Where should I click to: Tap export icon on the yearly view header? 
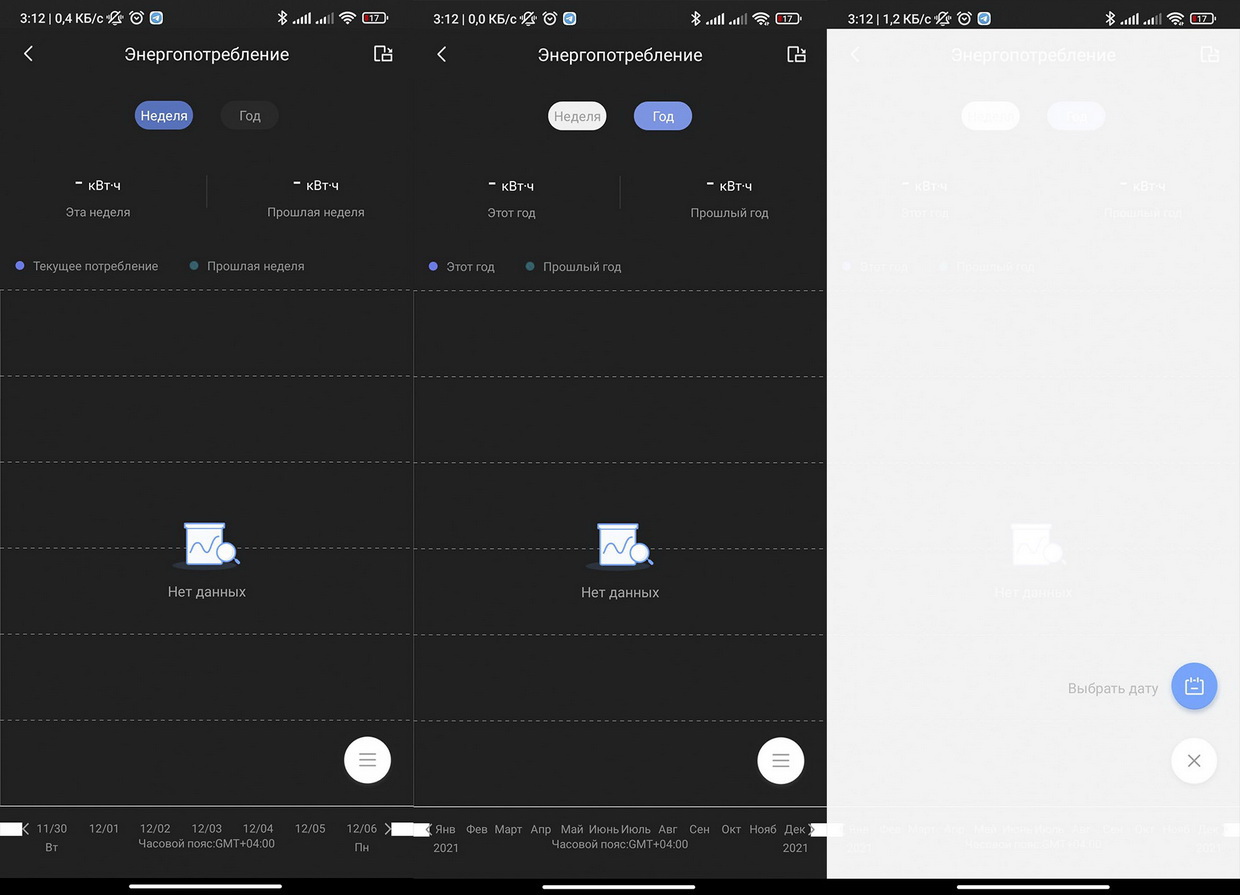tap(796, 54)
